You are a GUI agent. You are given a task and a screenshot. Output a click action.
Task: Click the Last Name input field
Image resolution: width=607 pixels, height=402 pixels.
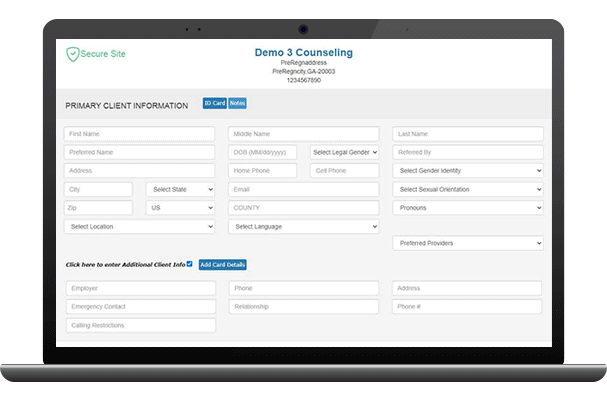point(467,134)
